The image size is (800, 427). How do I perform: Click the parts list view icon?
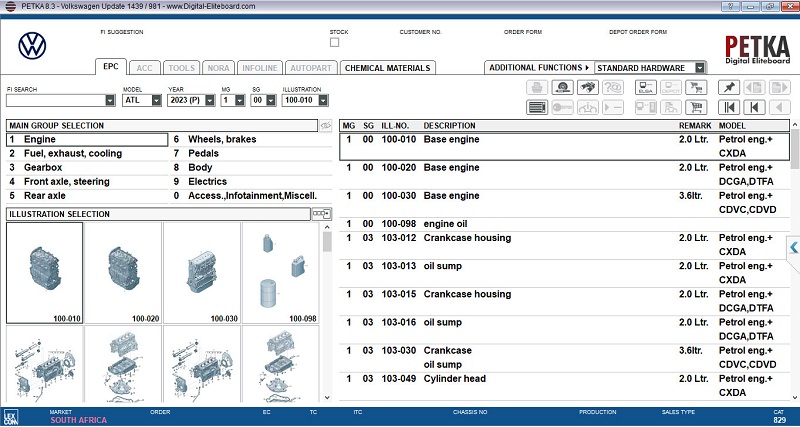[537, 107]
